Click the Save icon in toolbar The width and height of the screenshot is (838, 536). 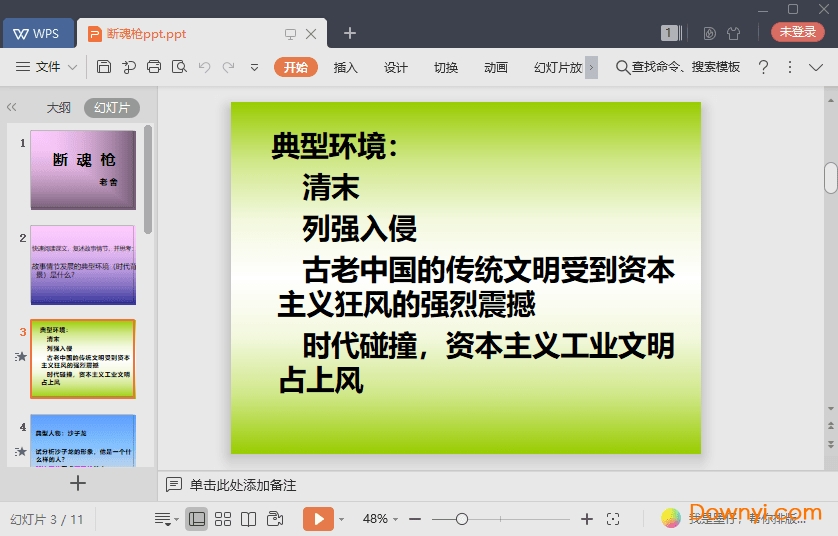click(x=104, y=67)
